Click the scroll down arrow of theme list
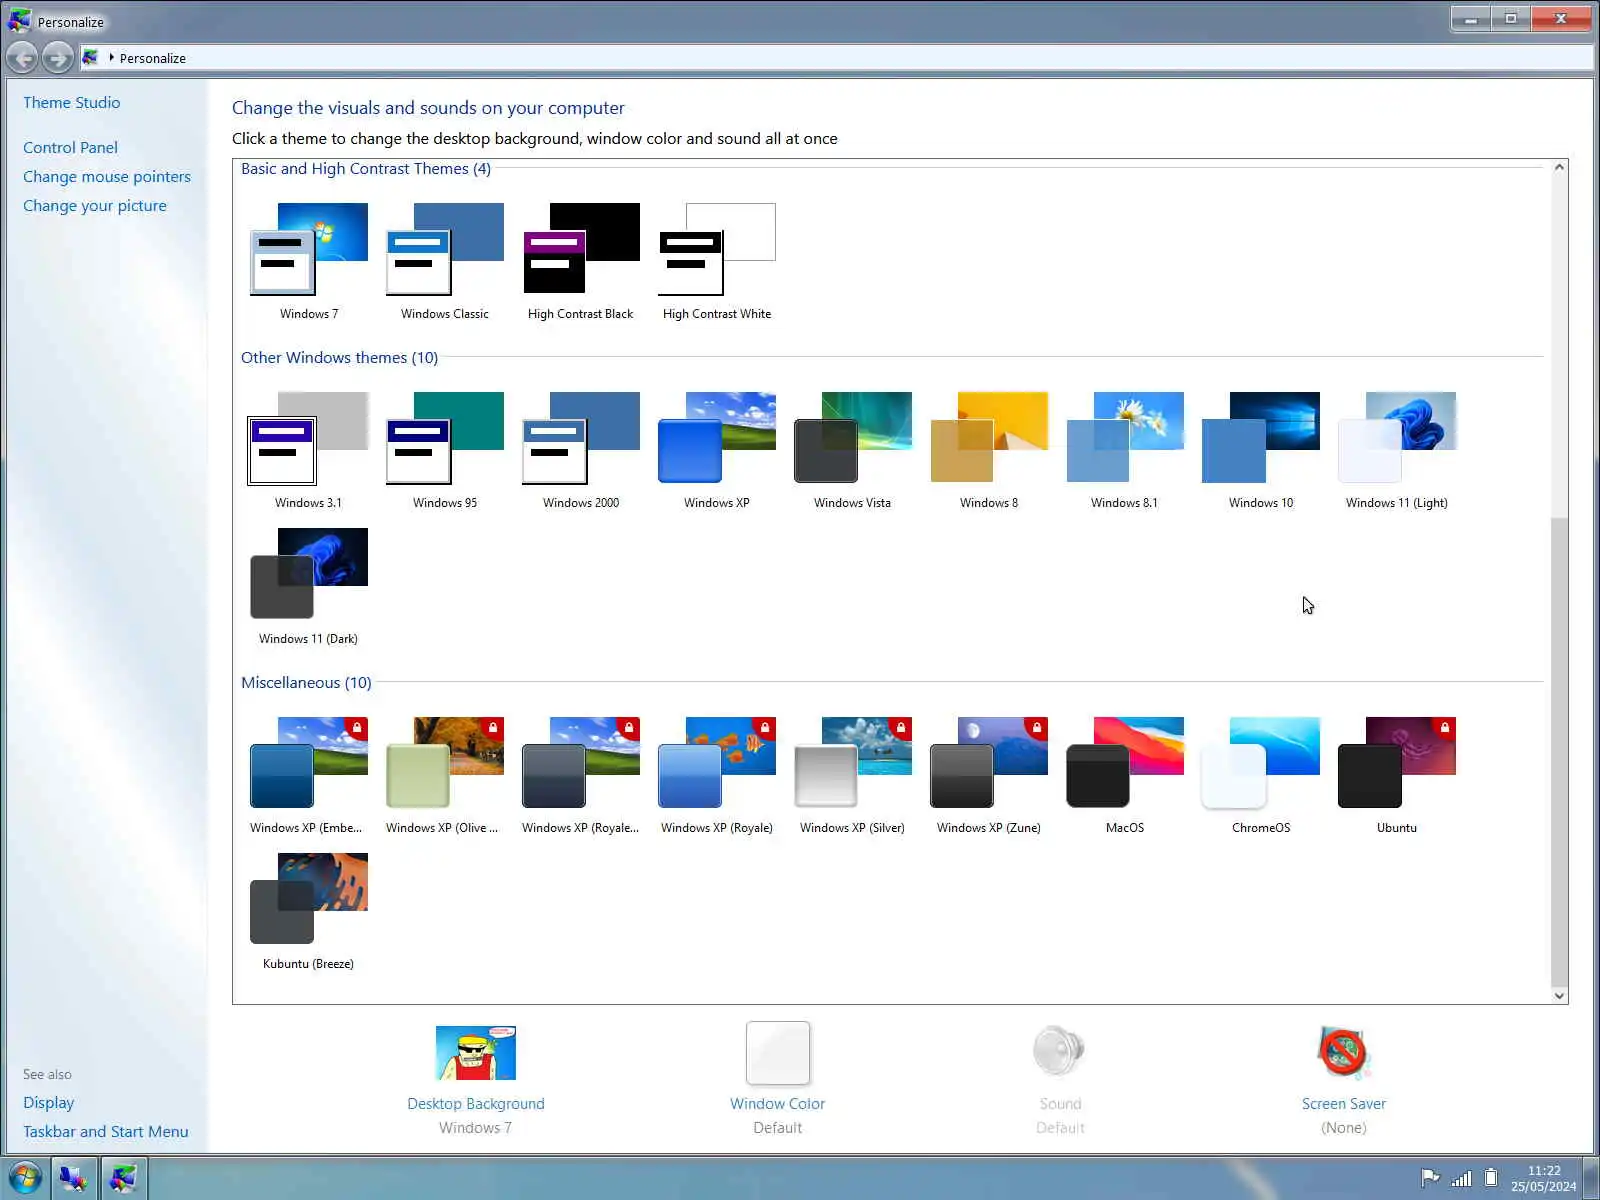The height and width of the screenshot is (1200, 1600). pyautogui.click(x=1559, y=995)
